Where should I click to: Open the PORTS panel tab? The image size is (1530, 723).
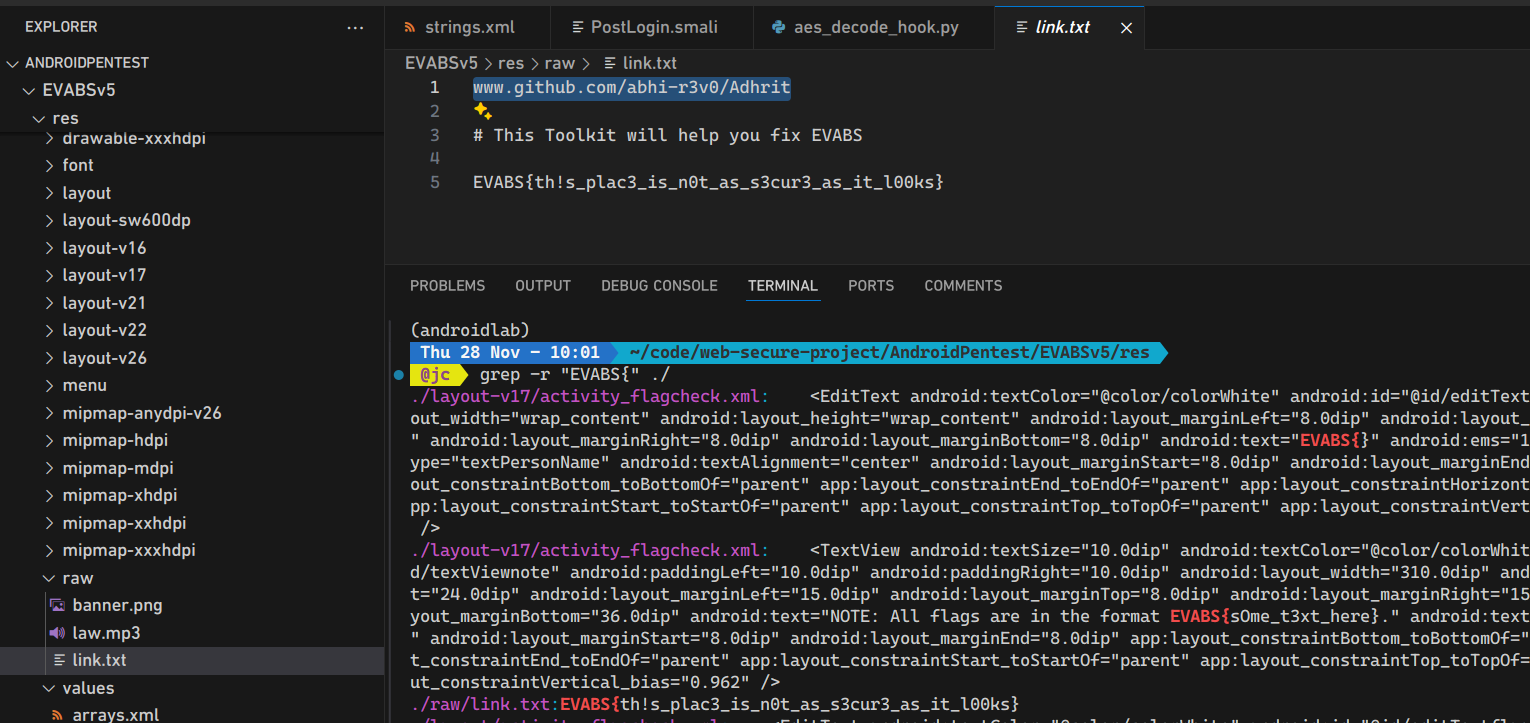click(x=871, y=286)
